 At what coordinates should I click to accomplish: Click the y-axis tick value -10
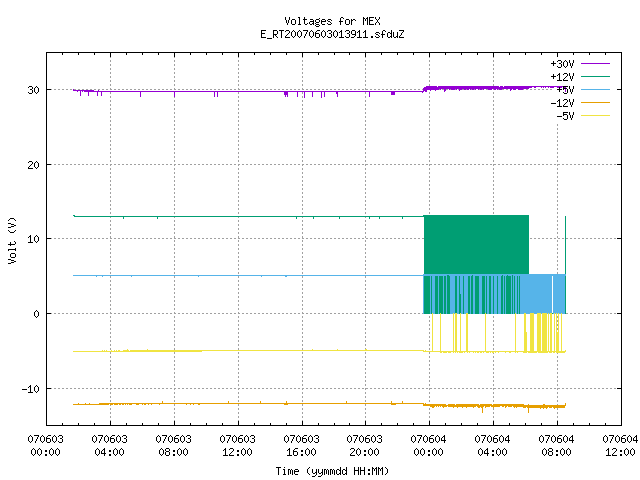coord(31,389)
